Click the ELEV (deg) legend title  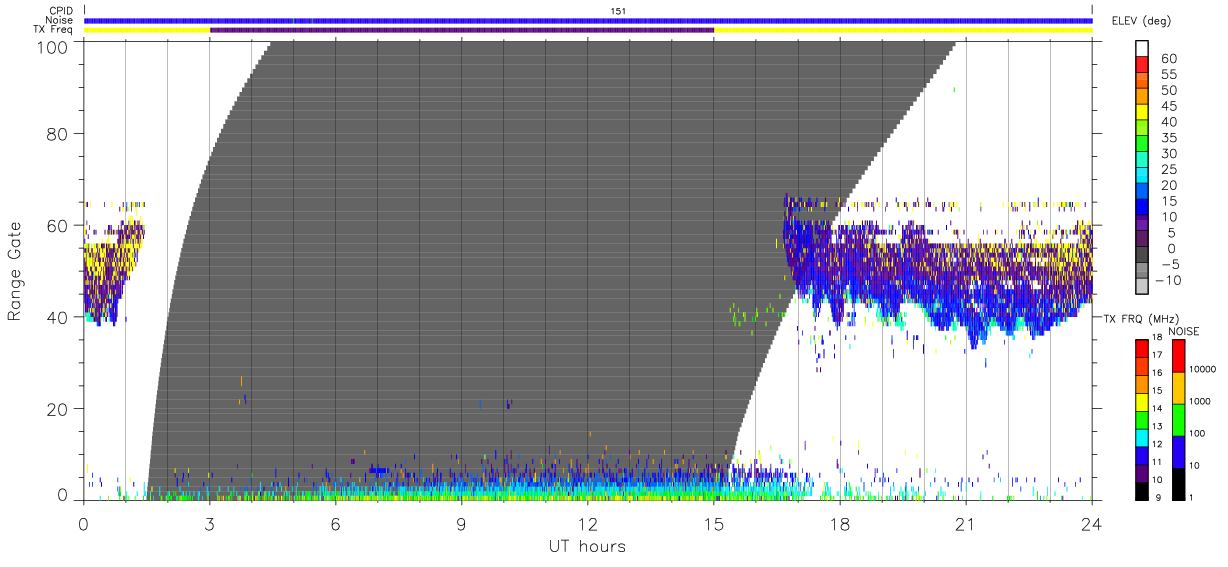click(x=1141, y=20)
